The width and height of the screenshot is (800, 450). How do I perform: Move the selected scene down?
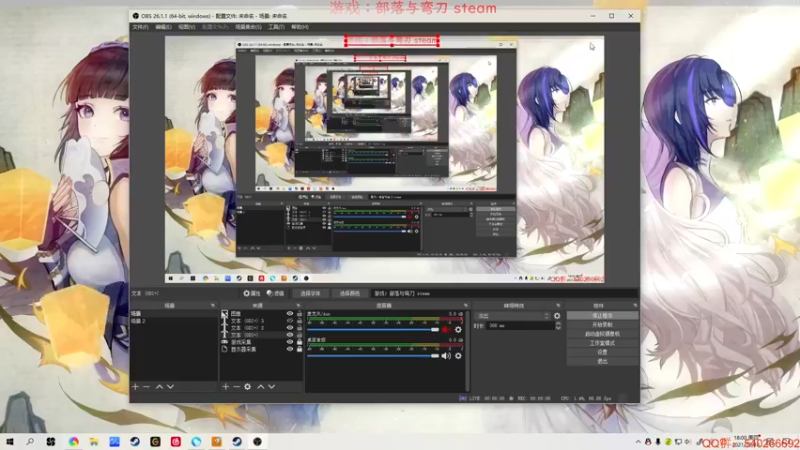(170, 387)
